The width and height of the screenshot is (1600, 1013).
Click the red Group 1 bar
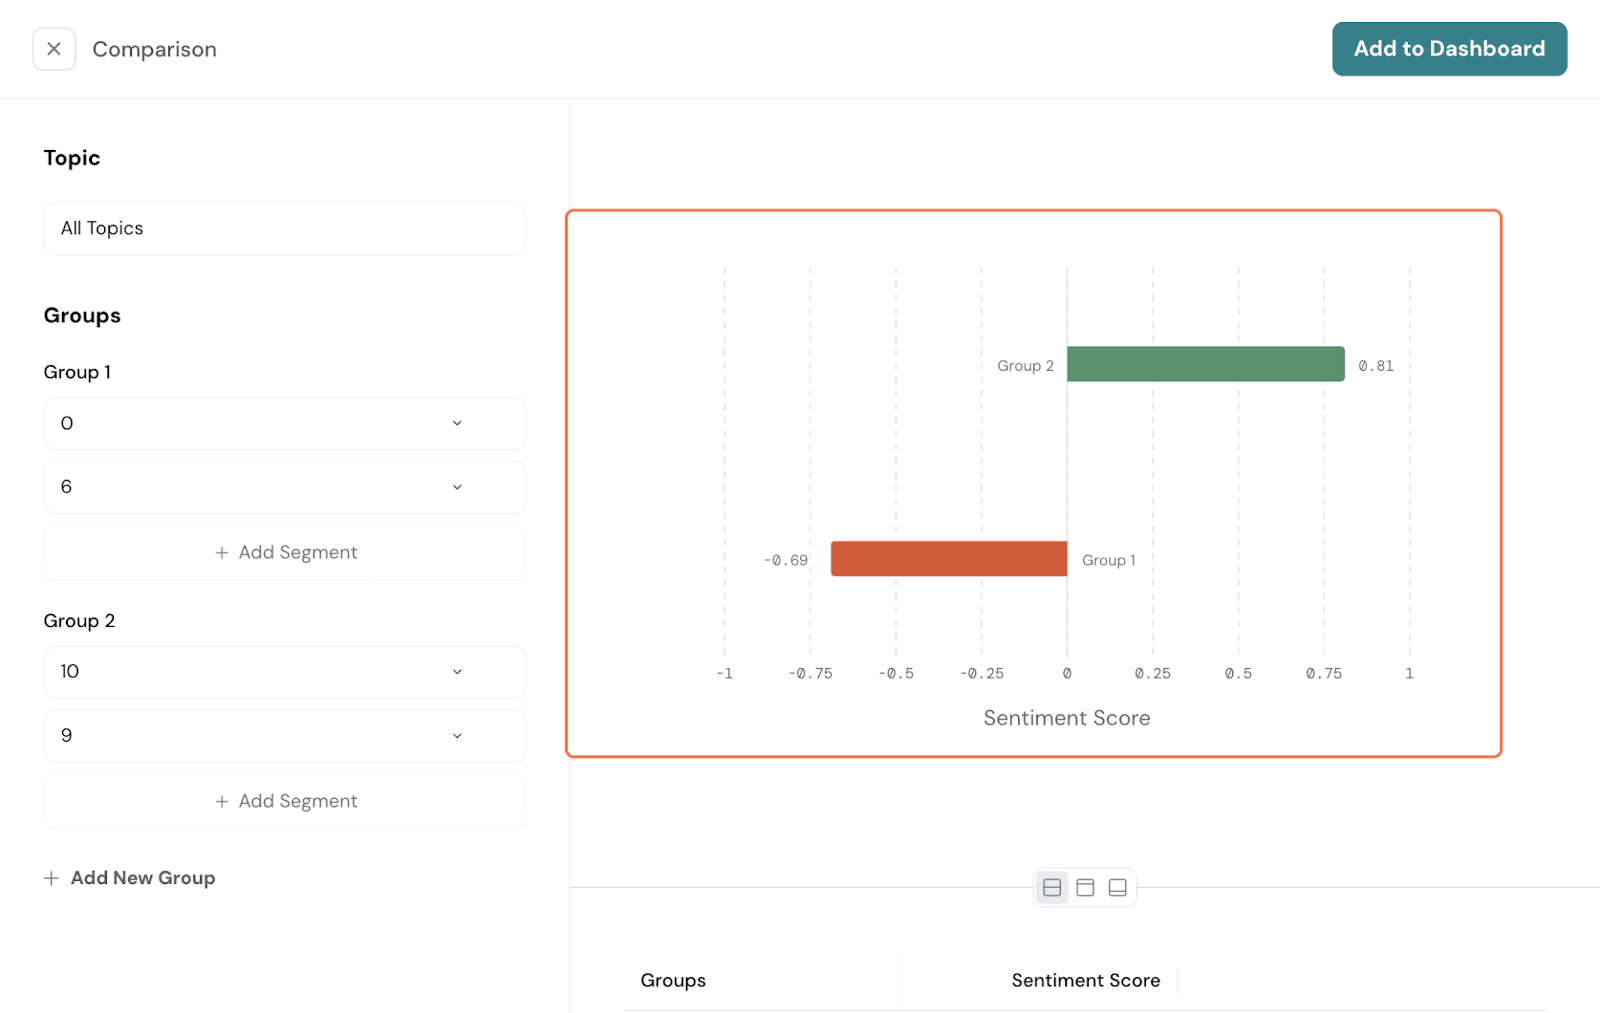click(x=948, y=559)
